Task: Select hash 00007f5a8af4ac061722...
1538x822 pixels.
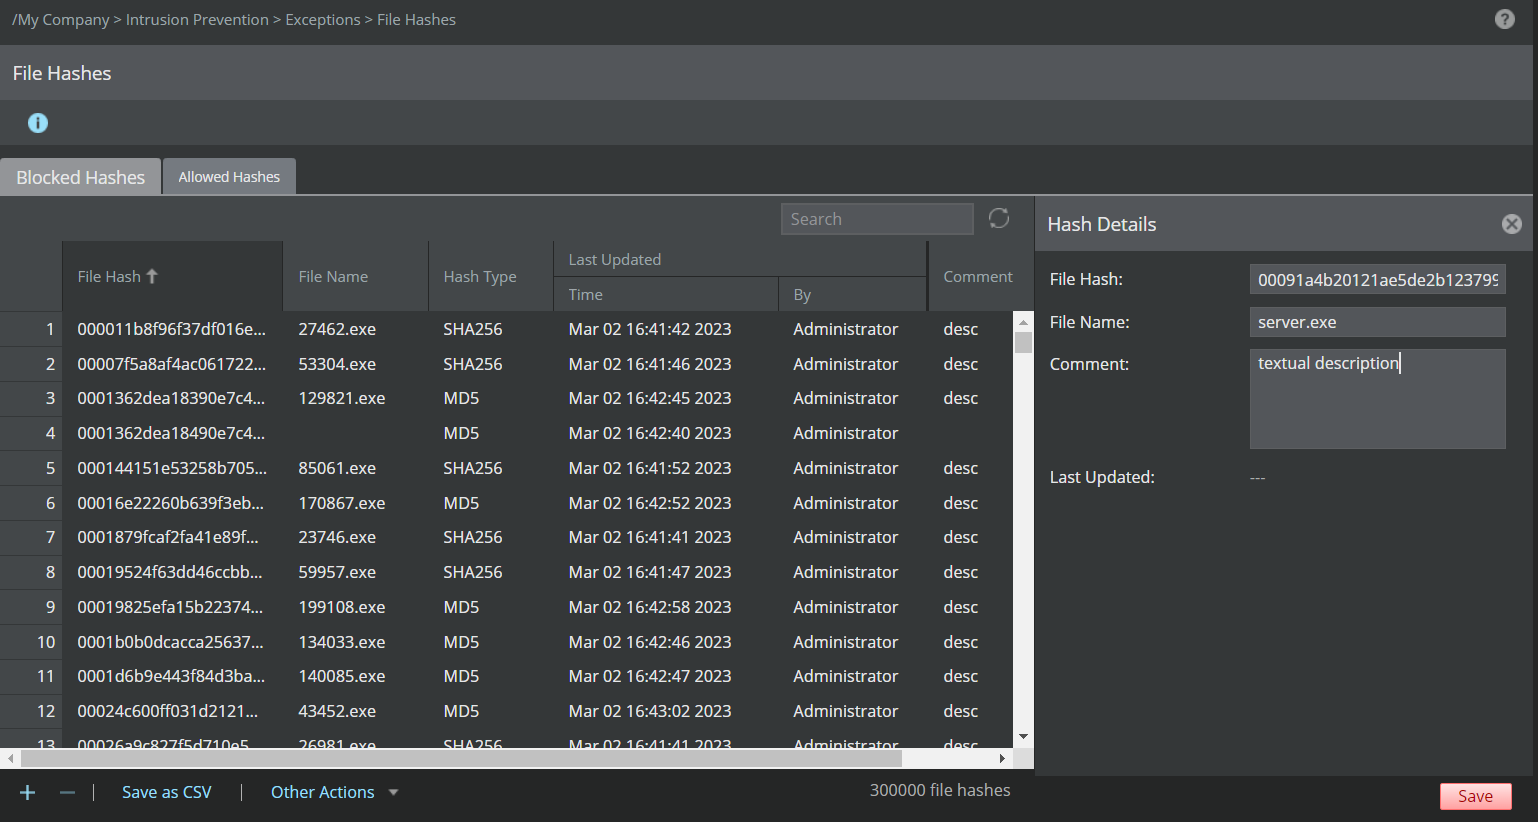Action: tap(506, 364)
